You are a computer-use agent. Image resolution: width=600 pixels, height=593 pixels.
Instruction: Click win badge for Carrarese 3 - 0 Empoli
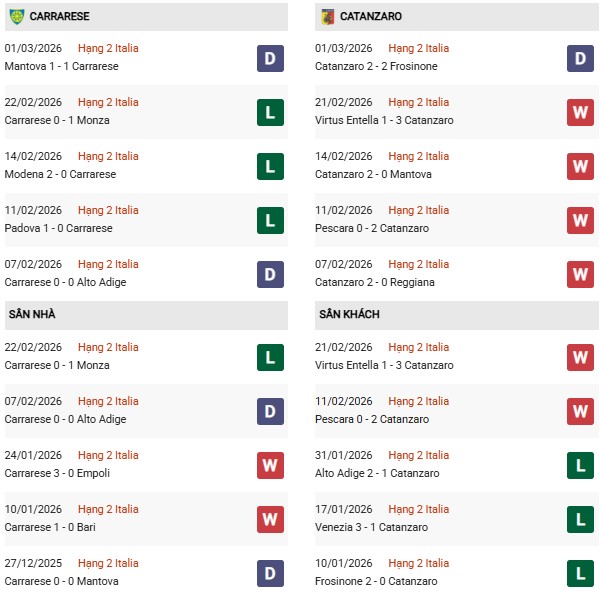point(270,465)
